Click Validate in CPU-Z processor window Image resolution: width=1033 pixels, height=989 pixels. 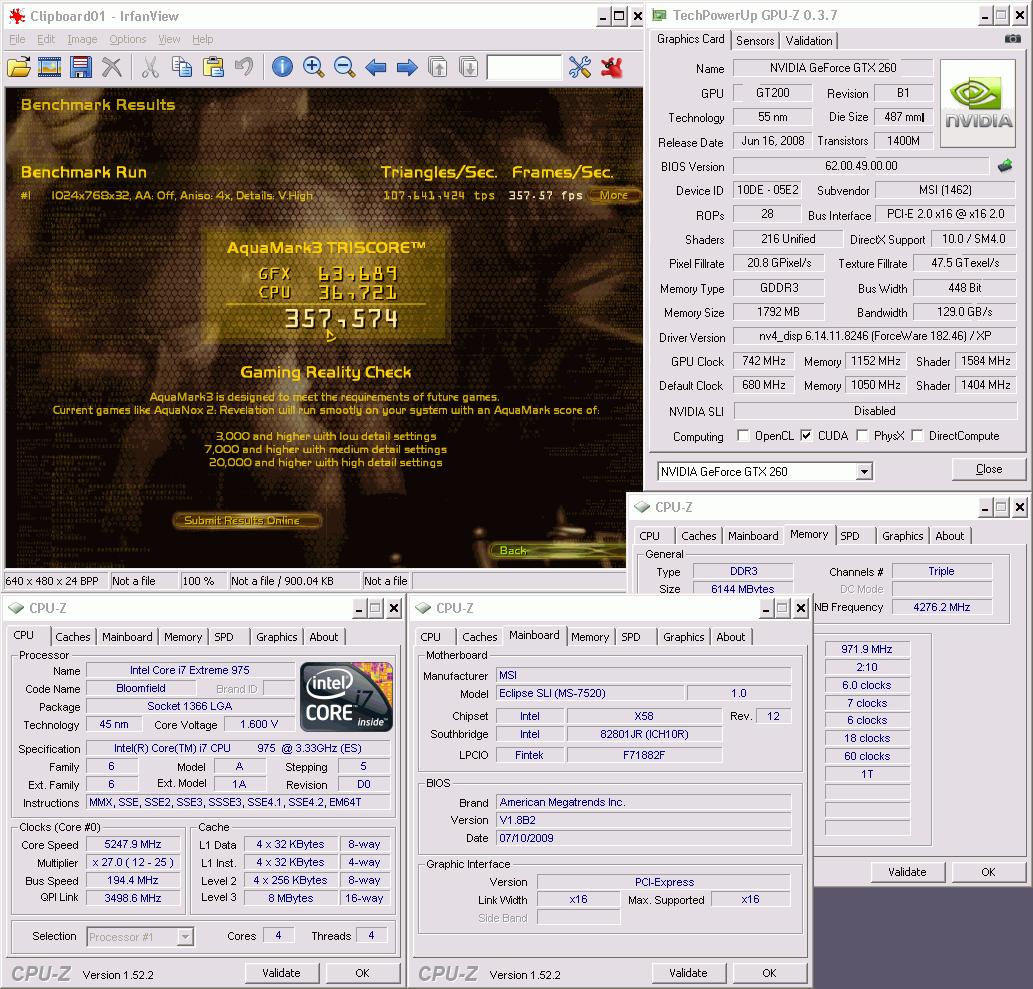pos(281,973)
